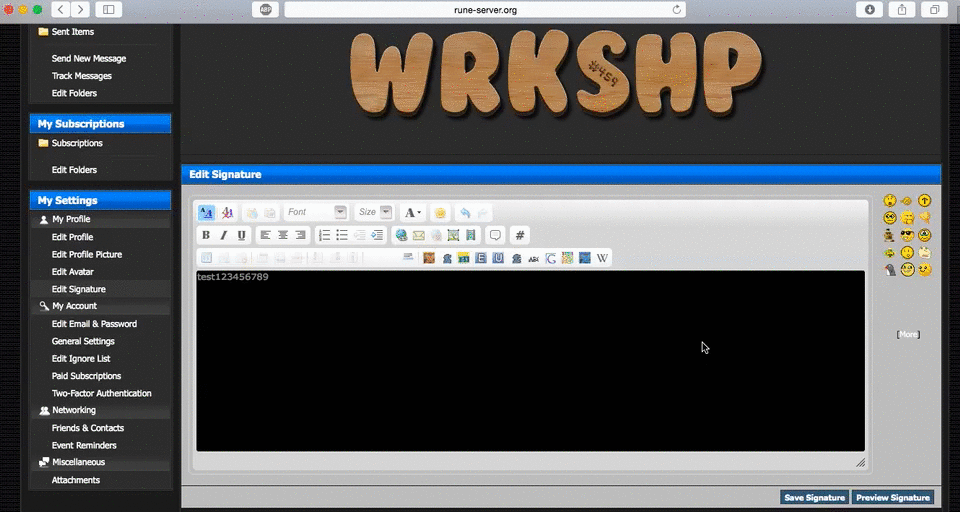This screenshot has height=512, width=960.
Task: Click inside the signature text editor
Action: 530,361
